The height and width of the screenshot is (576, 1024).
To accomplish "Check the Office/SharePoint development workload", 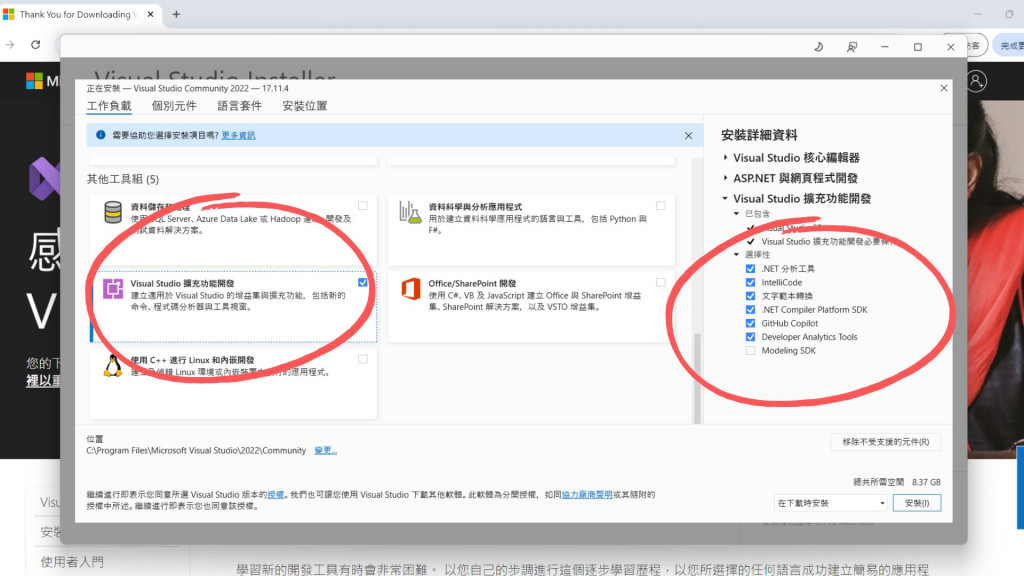I will (x=660, y=283).
